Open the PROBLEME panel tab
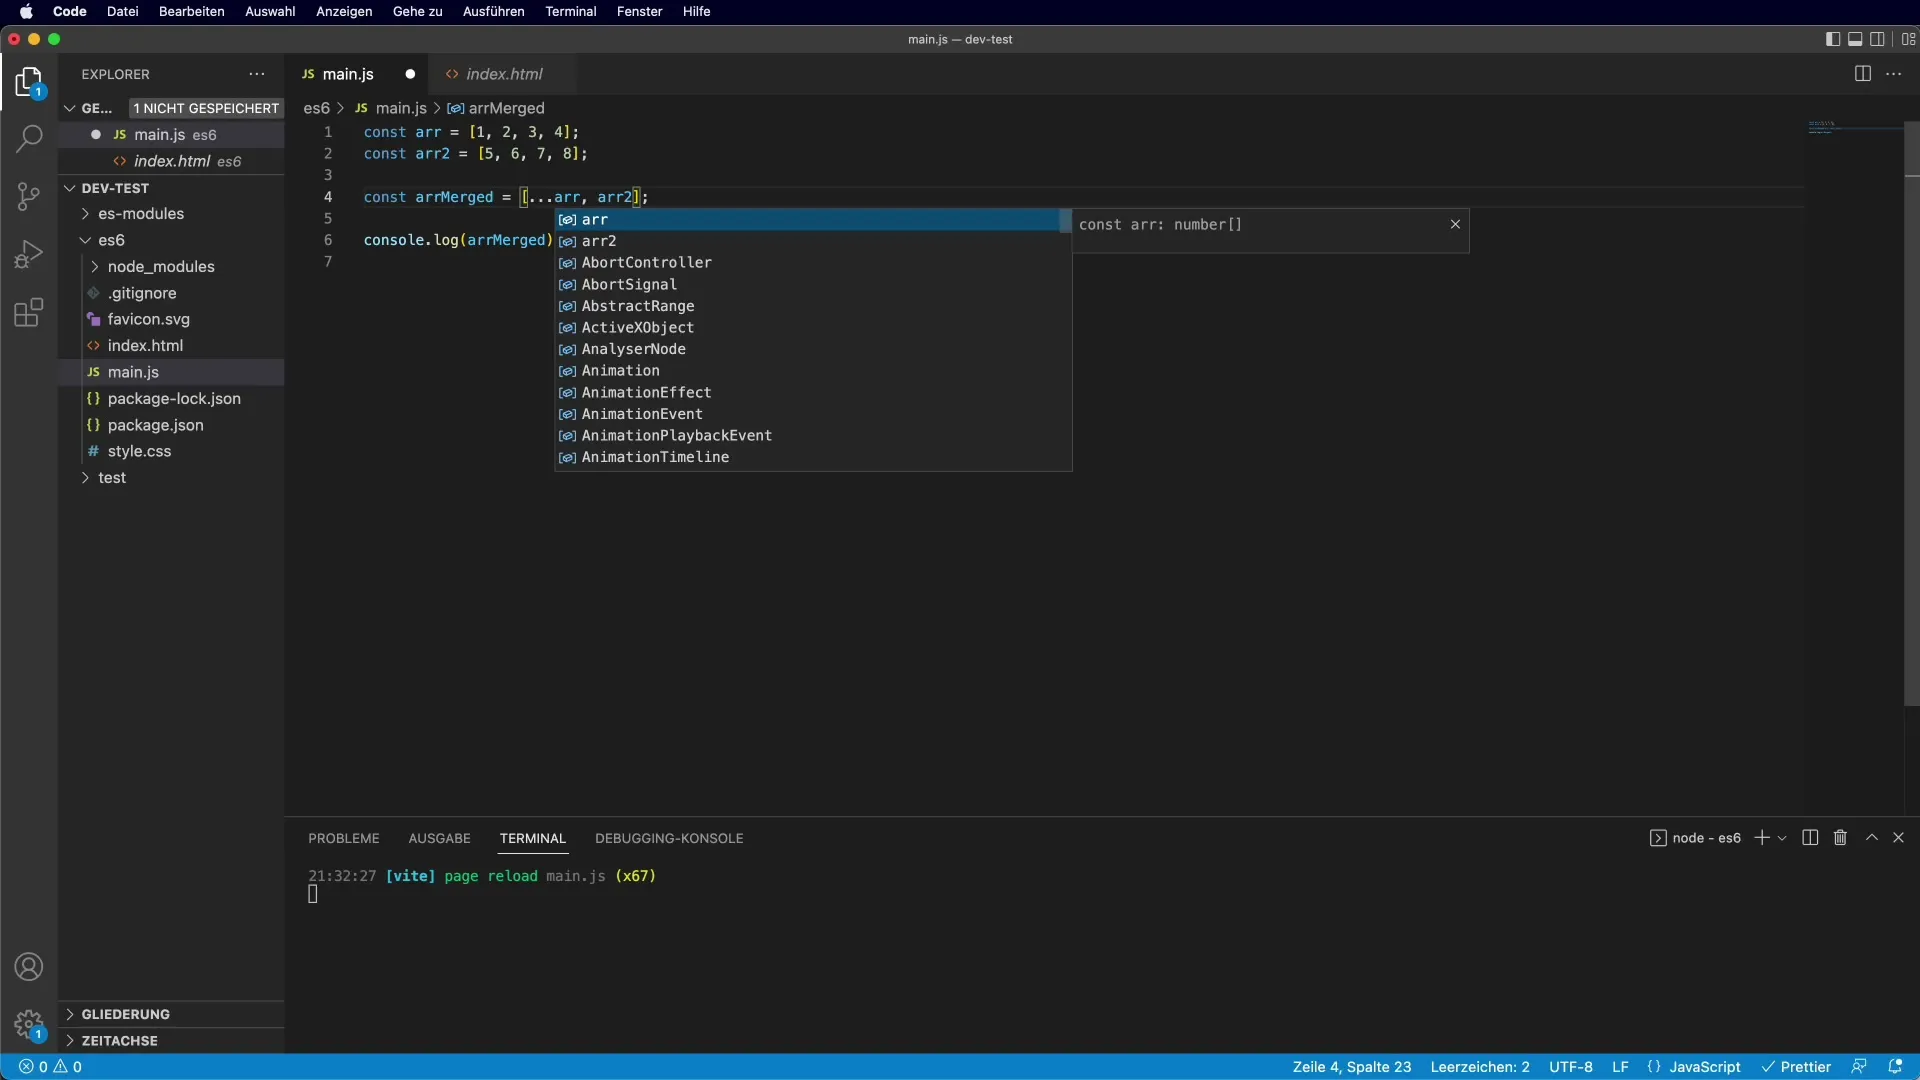The image size is (1920, 1080). 344,838
